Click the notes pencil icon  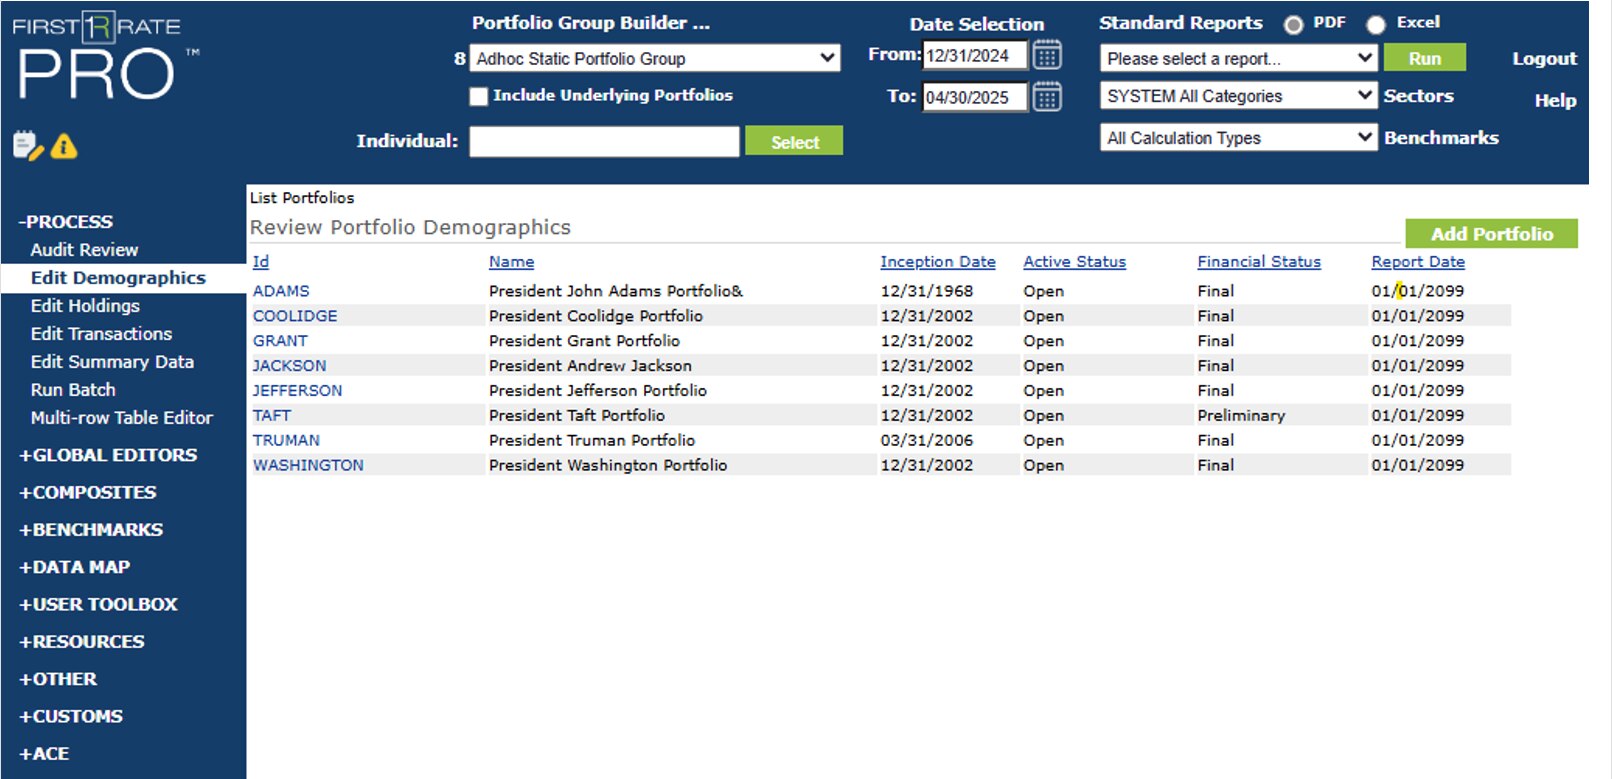[x=27, y=146]
